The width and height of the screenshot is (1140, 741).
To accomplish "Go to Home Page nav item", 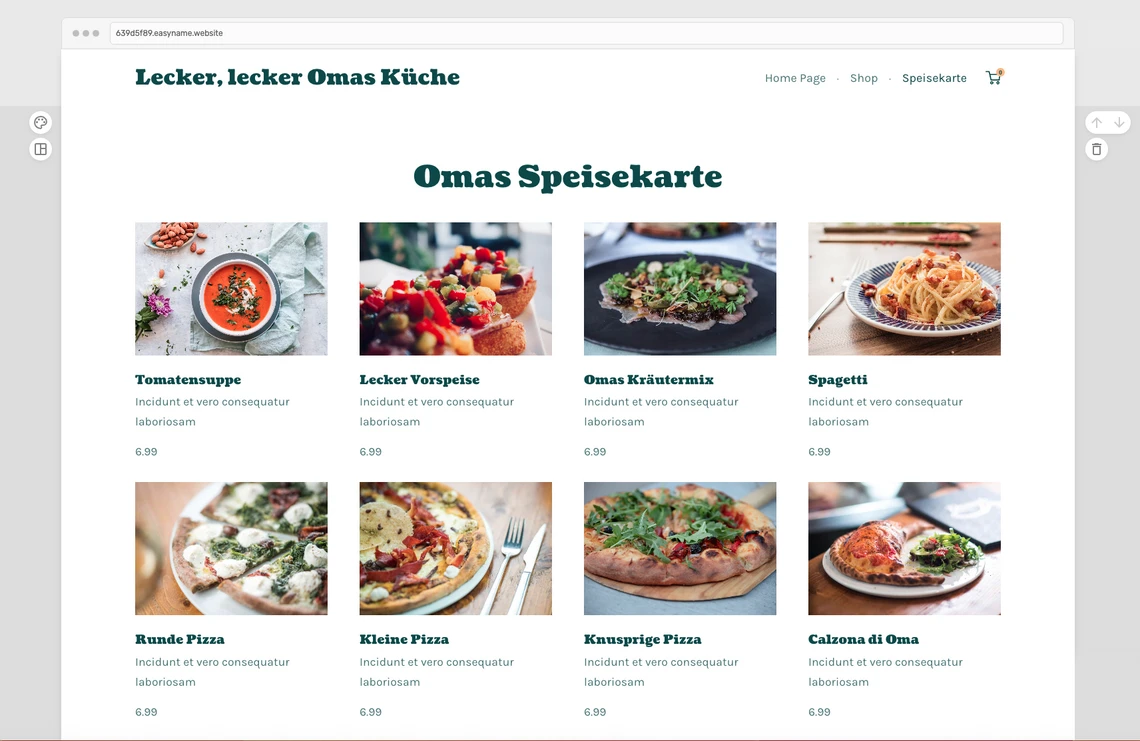I will coord(795,78).
